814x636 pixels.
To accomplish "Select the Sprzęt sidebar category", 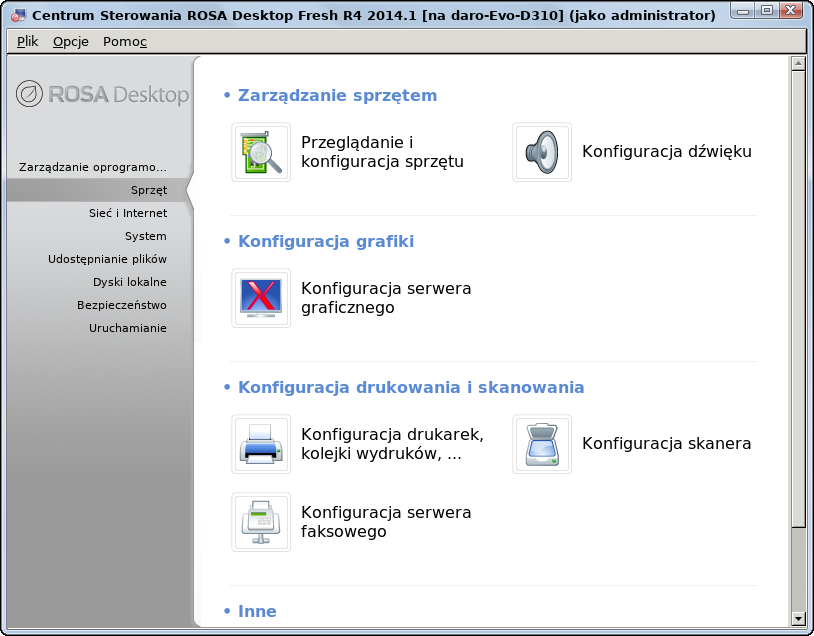I will [x=100, y=190].
